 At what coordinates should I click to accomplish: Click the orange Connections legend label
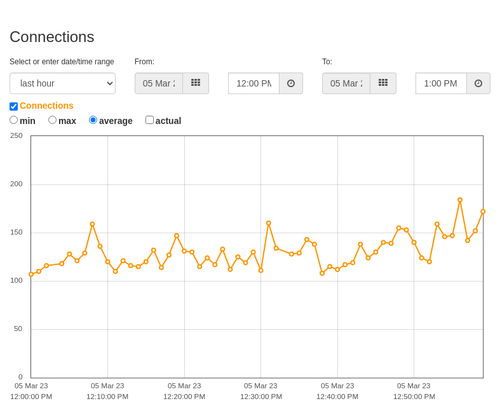(x=46, y=106)
